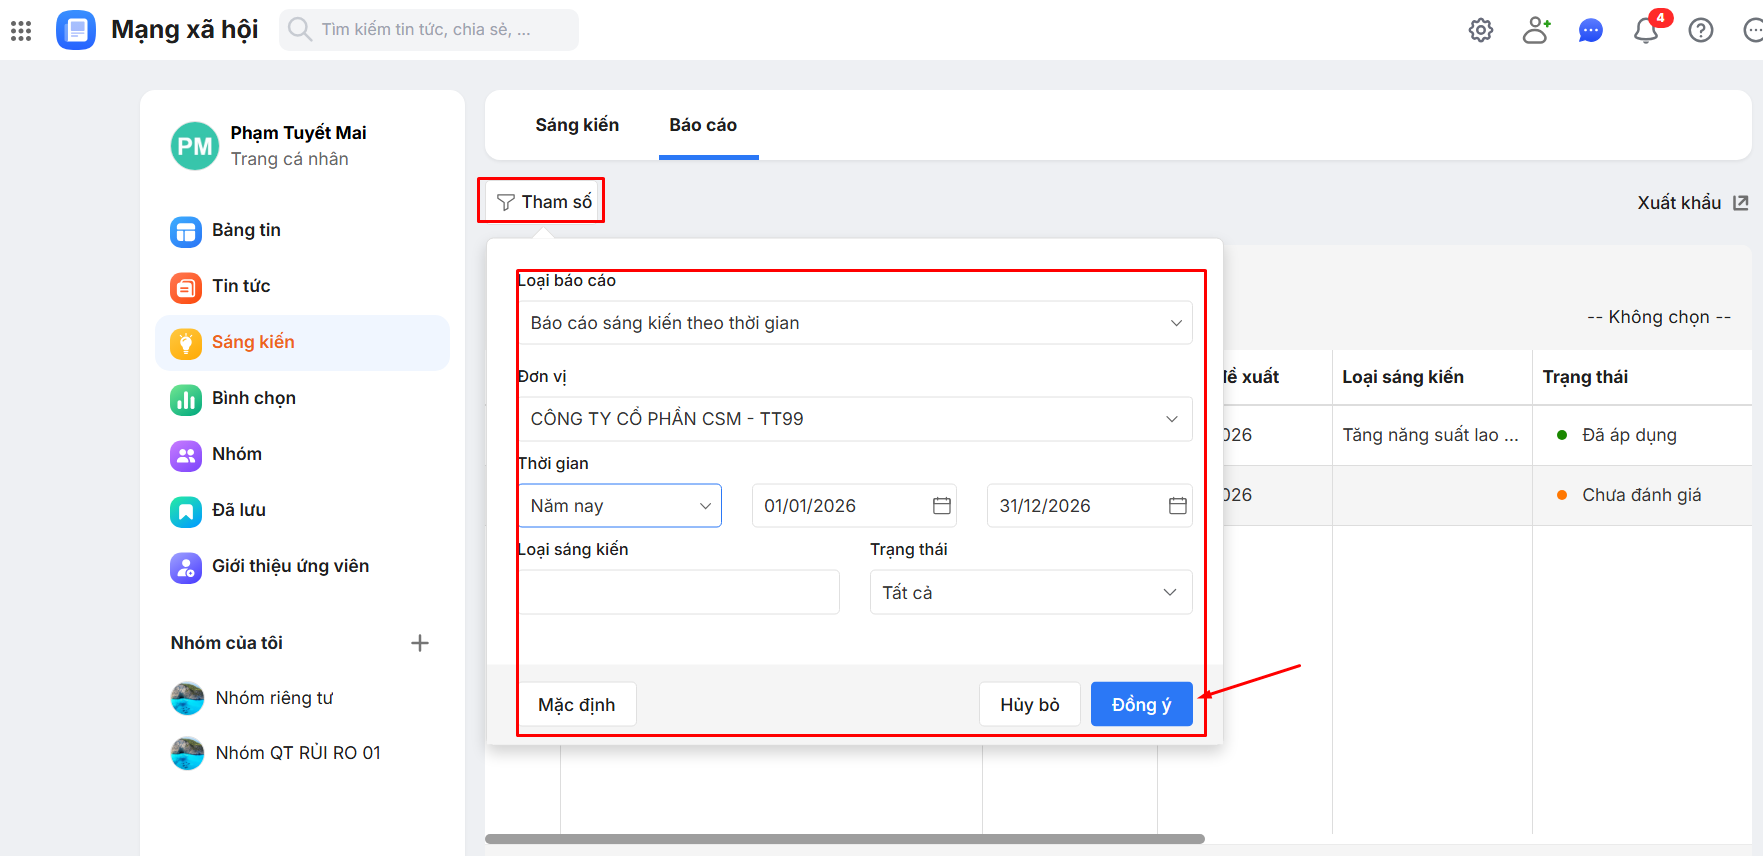Click the Loại sáng kiến input field
1763x856 pixels.
pos(679,593)
